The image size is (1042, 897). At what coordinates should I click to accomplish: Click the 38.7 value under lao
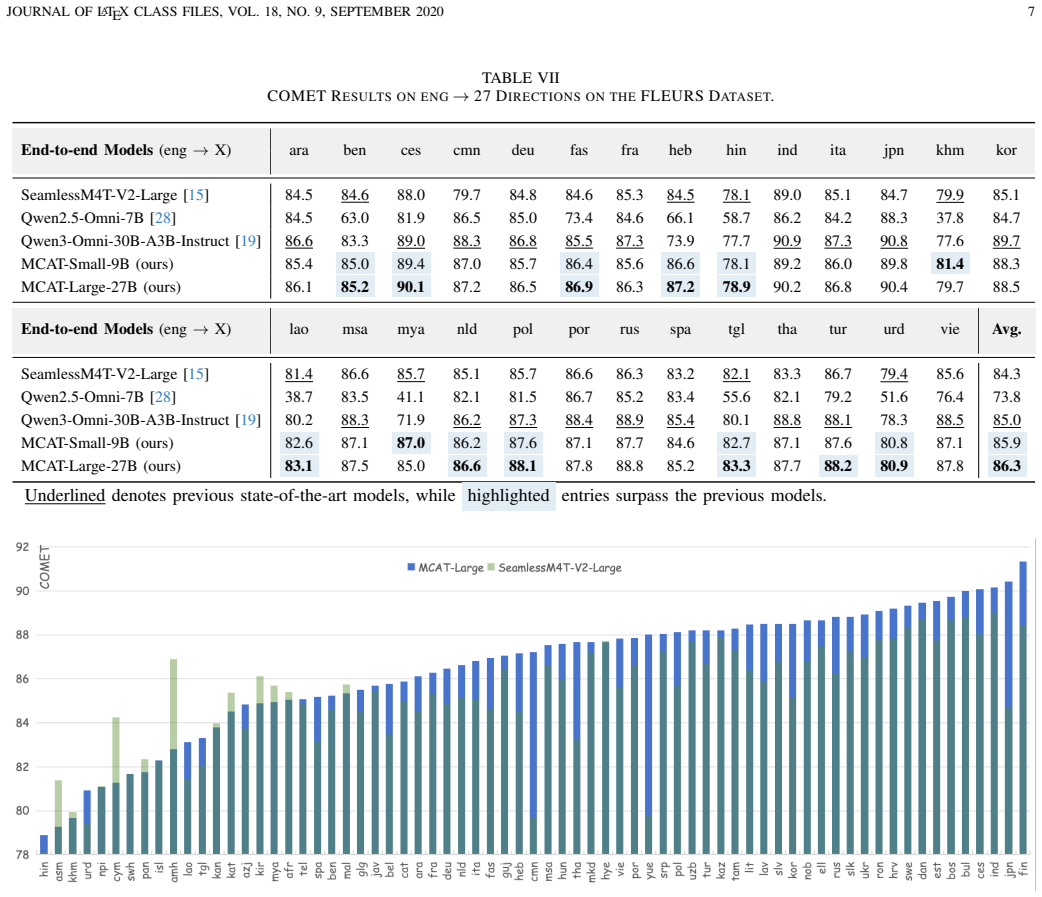click(298, 397)
